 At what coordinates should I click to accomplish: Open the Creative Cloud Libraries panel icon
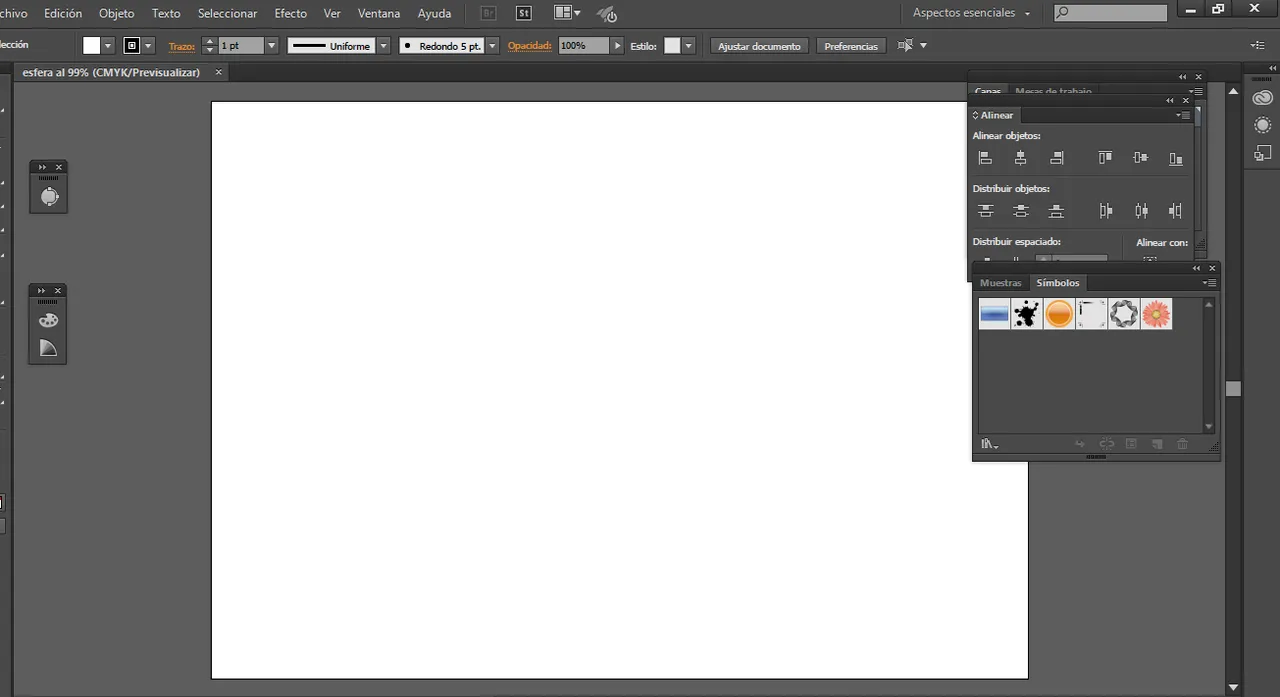(1262, 98)
